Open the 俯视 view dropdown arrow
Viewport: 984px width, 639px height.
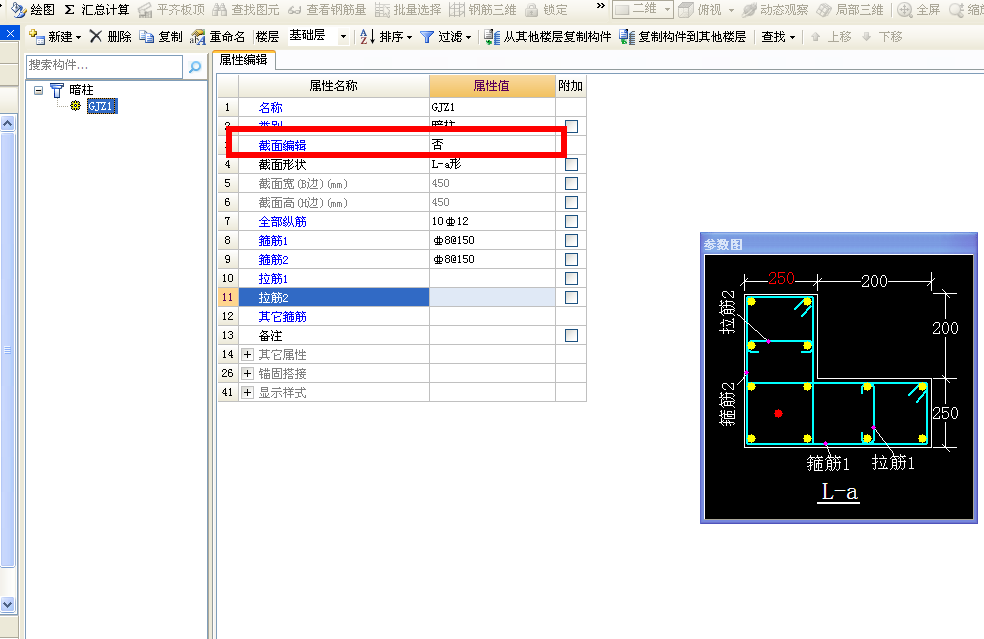pos(731,10)
